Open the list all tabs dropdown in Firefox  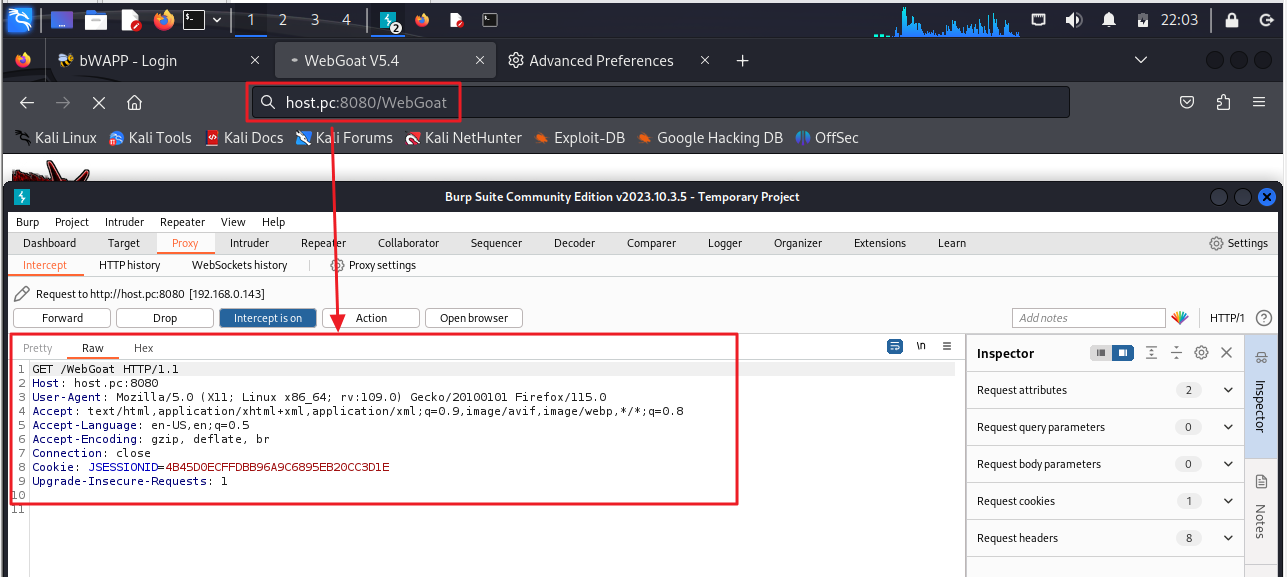[1141, 60]
